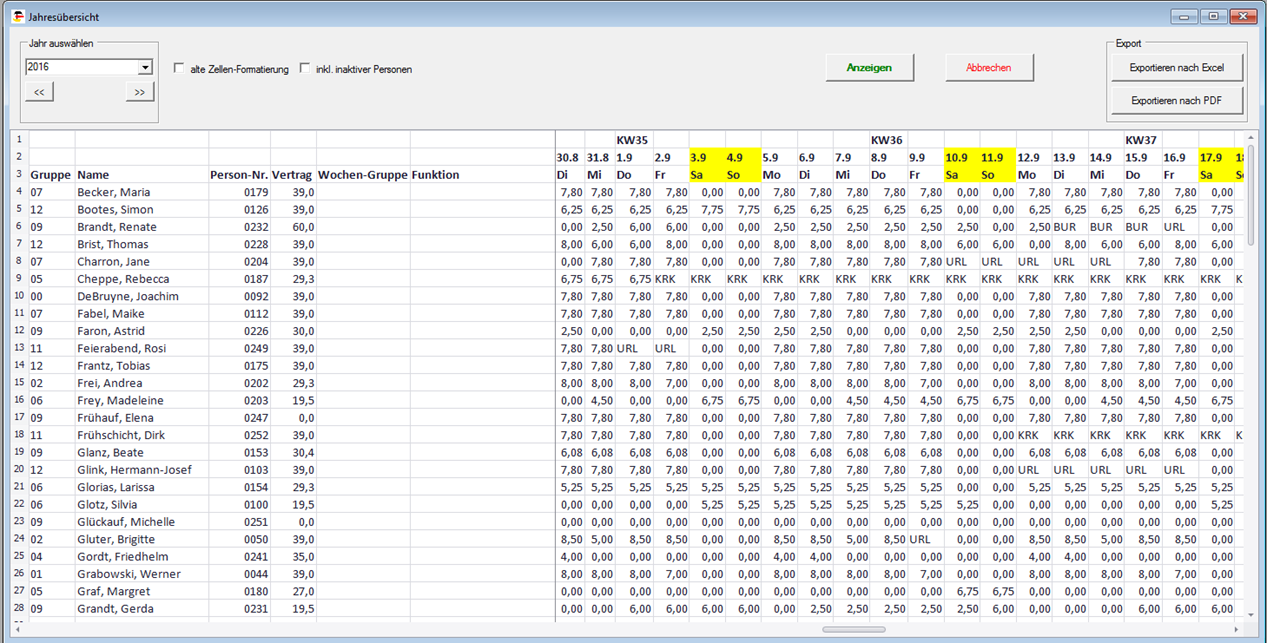Click the KW36 week header
The width and height of the screenshot is (1267, 643).
888,140
